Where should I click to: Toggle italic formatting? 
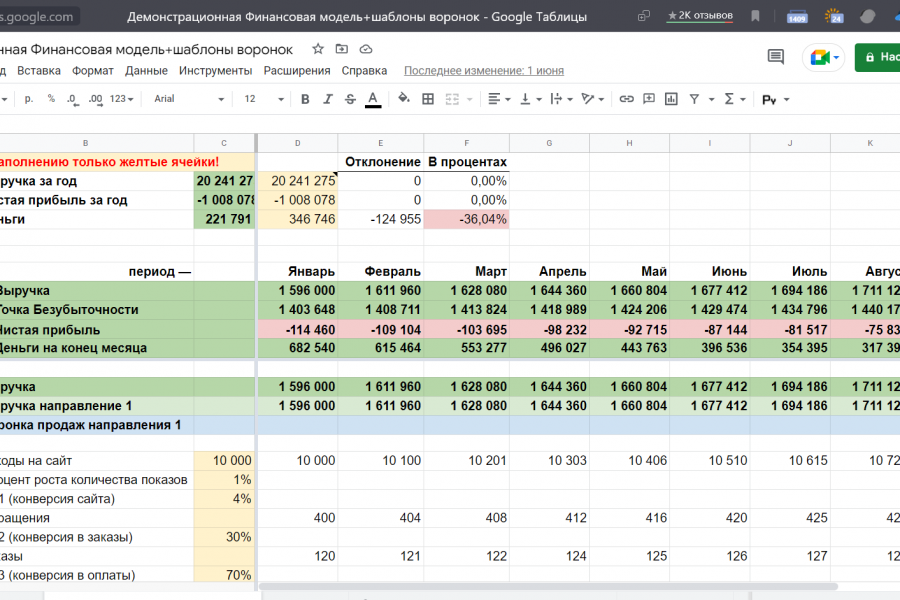tap(327, 99)
